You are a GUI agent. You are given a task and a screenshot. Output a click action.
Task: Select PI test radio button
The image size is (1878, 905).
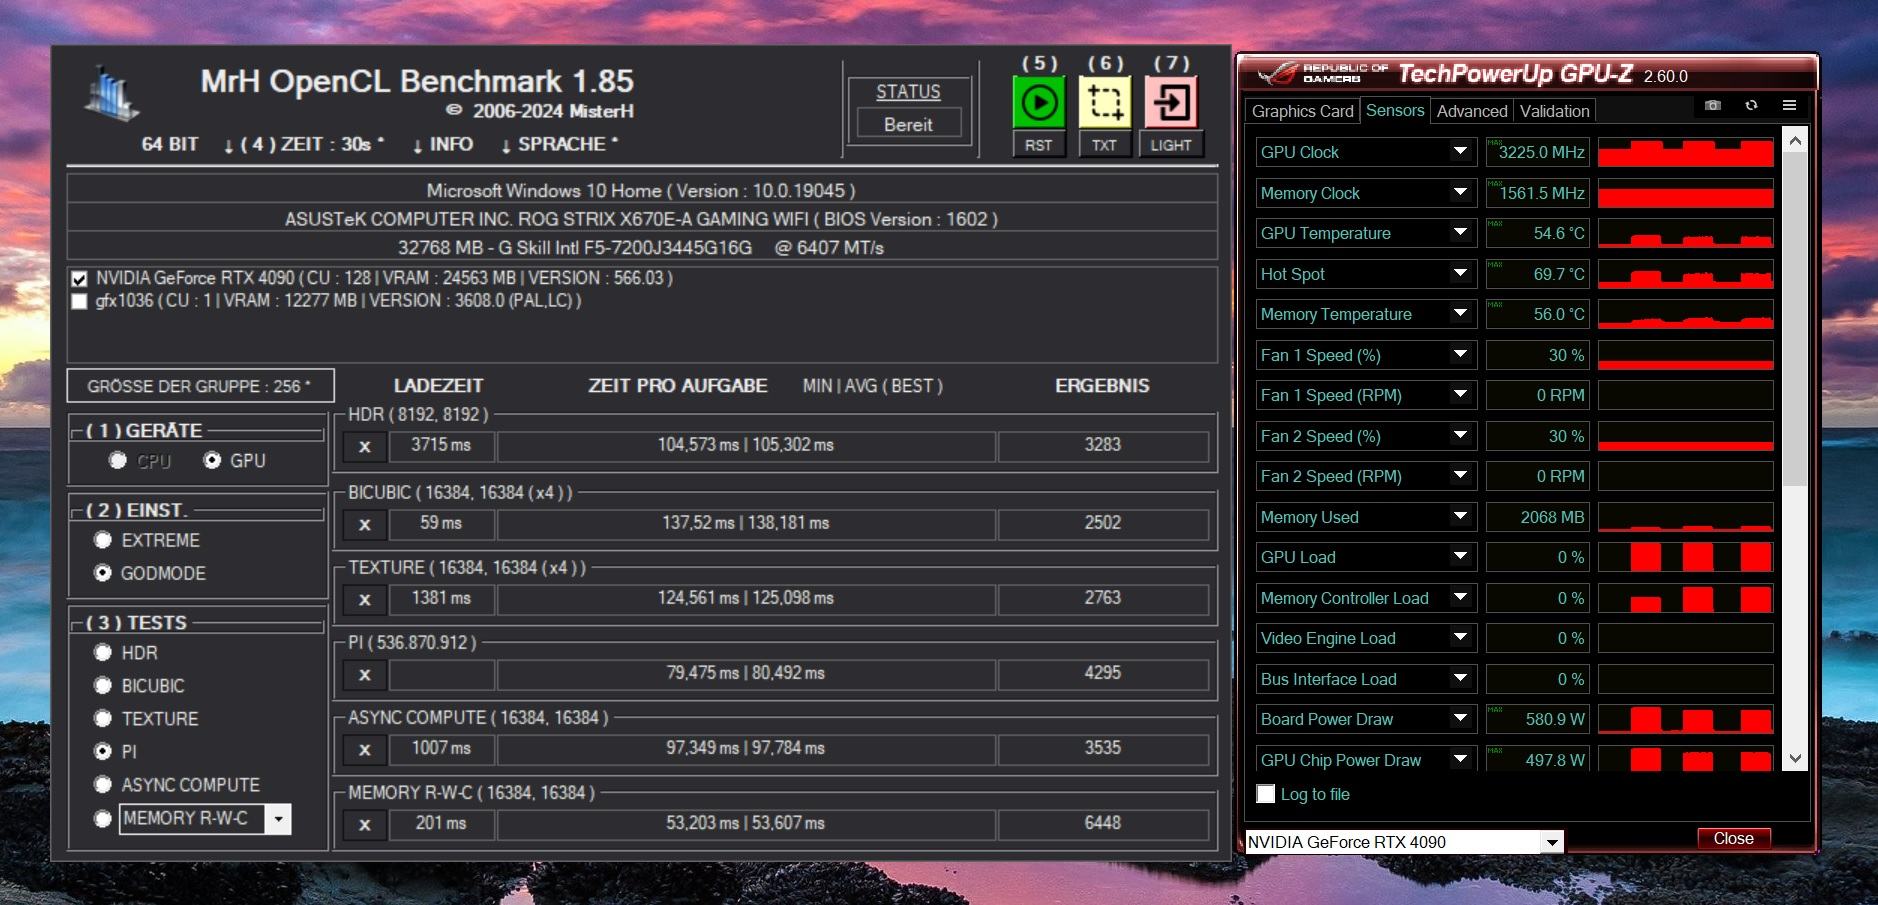(102, 751)
